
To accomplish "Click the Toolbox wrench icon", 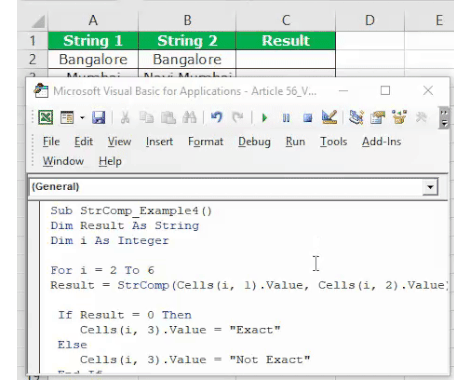I will pos(421,117).
